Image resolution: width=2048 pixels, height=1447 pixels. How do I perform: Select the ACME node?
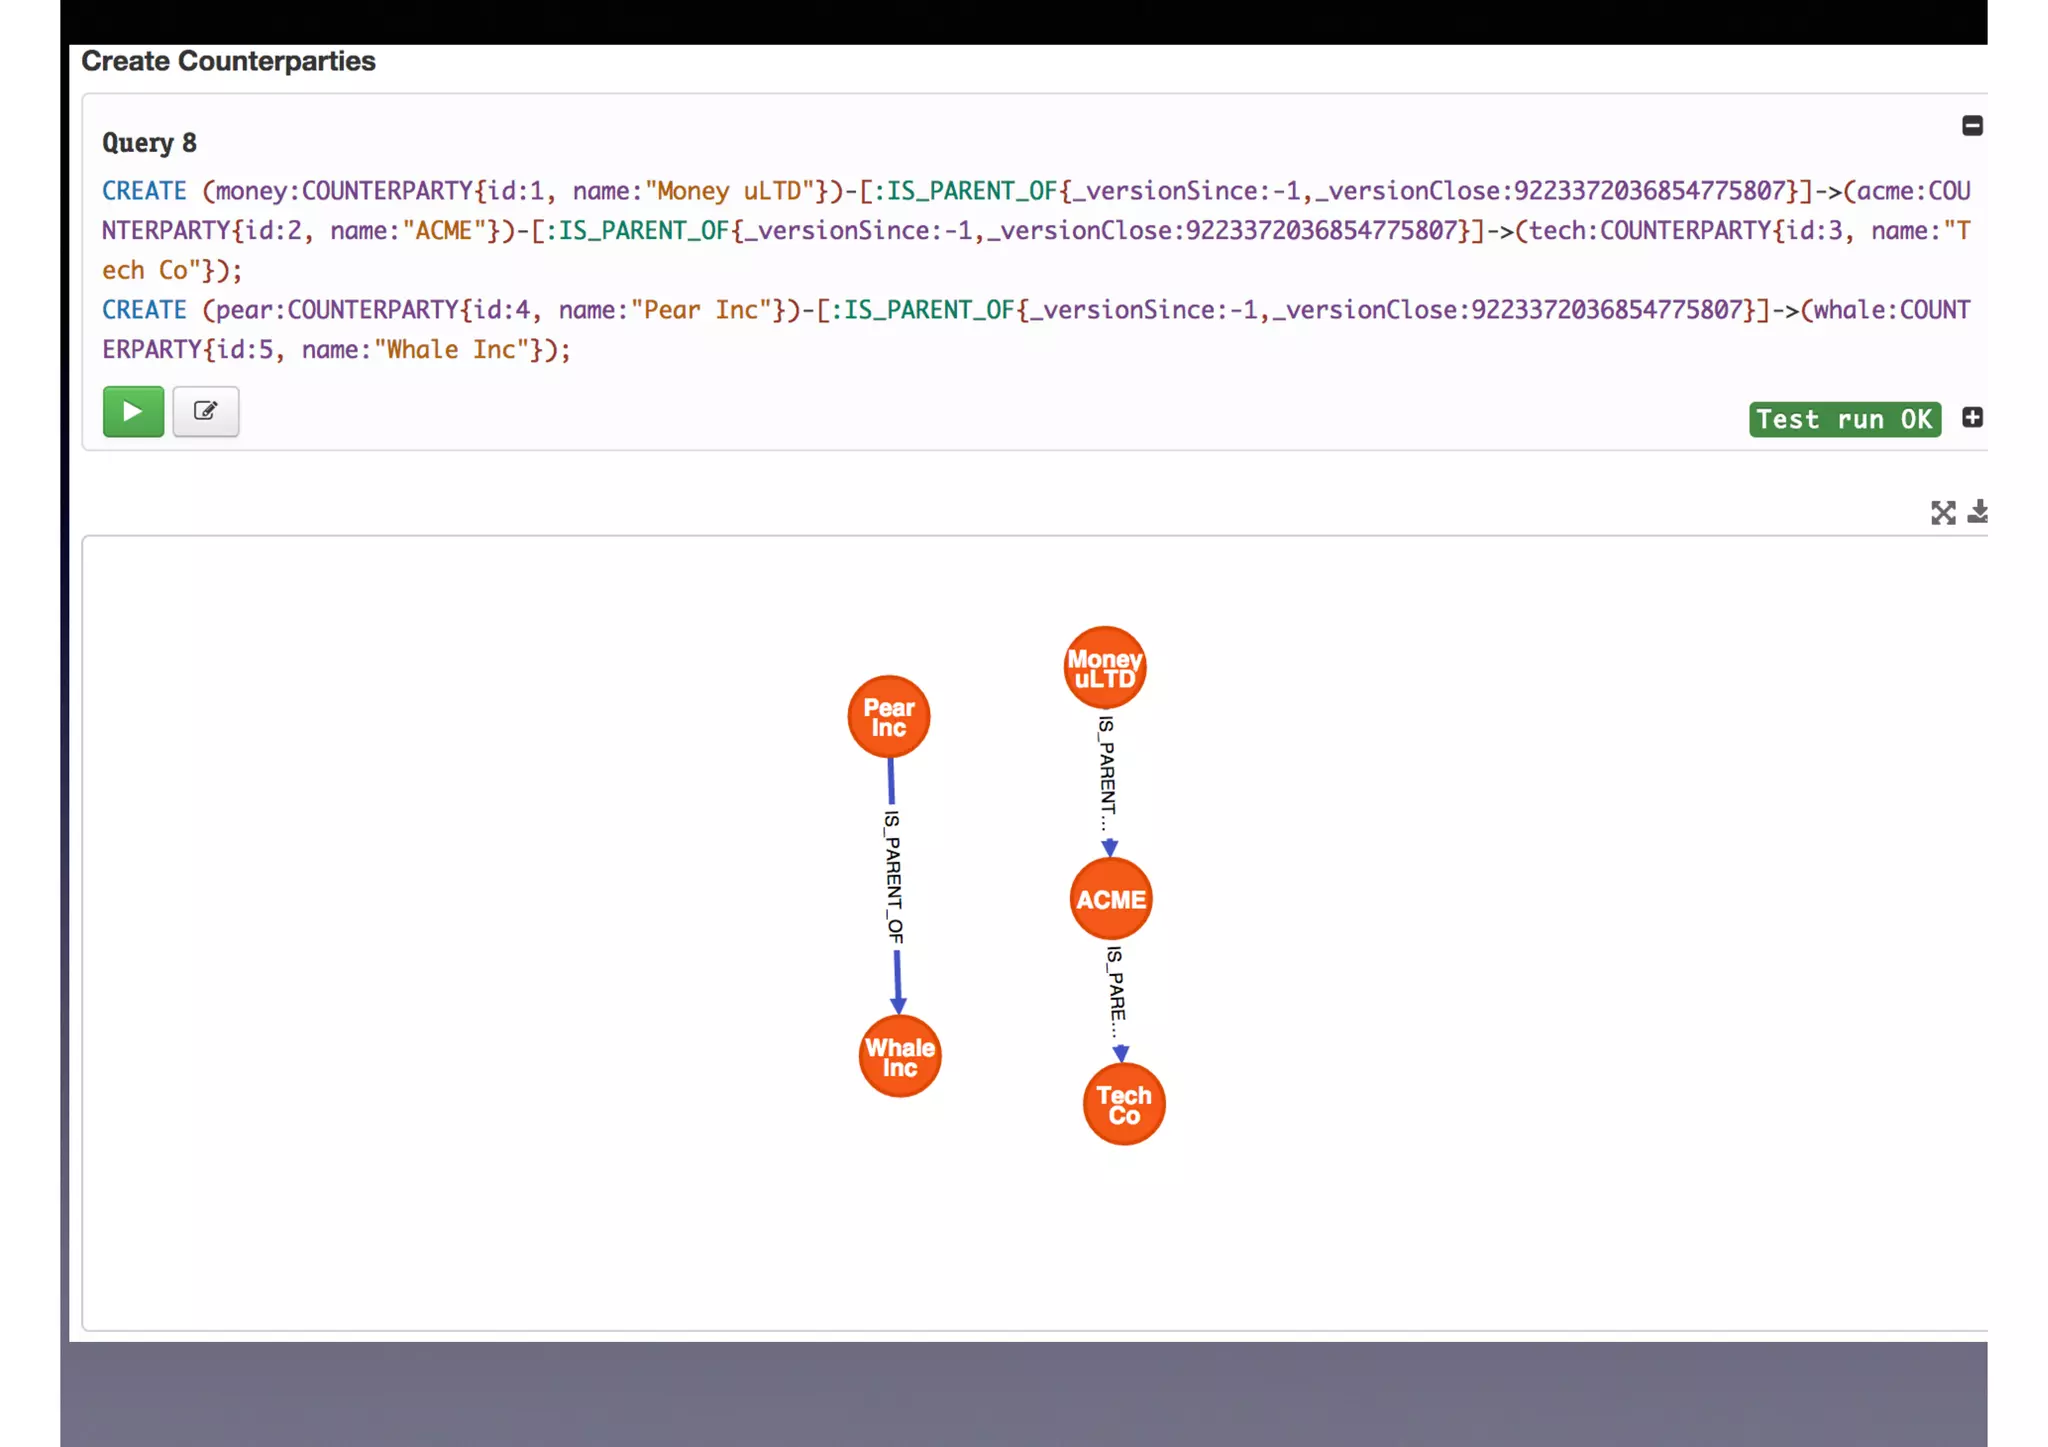(1110, 899)
